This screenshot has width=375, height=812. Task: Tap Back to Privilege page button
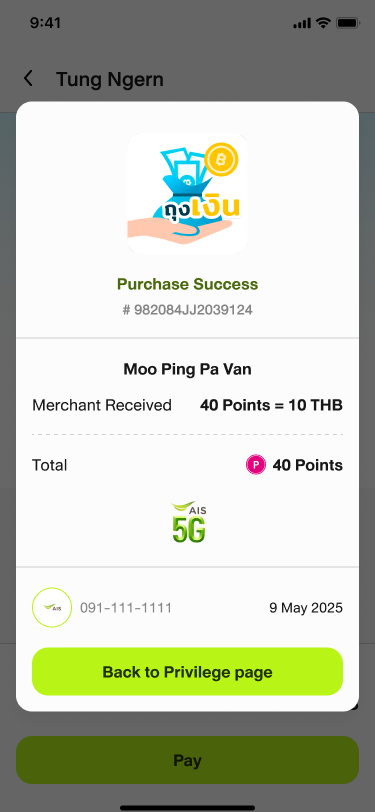pos(188,672)
